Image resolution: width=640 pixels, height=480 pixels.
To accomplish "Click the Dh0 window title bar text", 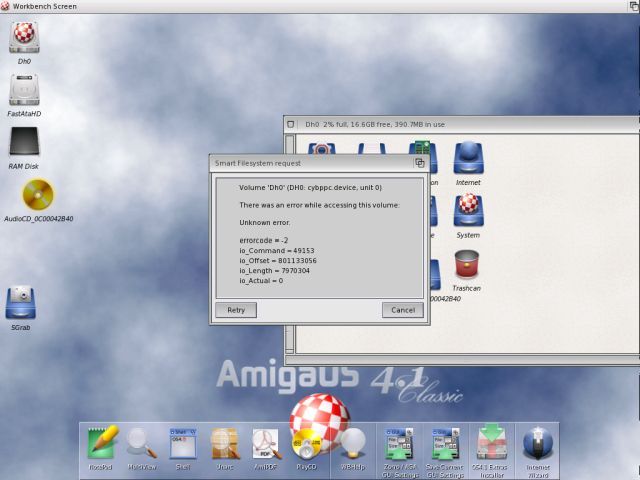I will tap(375, 124).
